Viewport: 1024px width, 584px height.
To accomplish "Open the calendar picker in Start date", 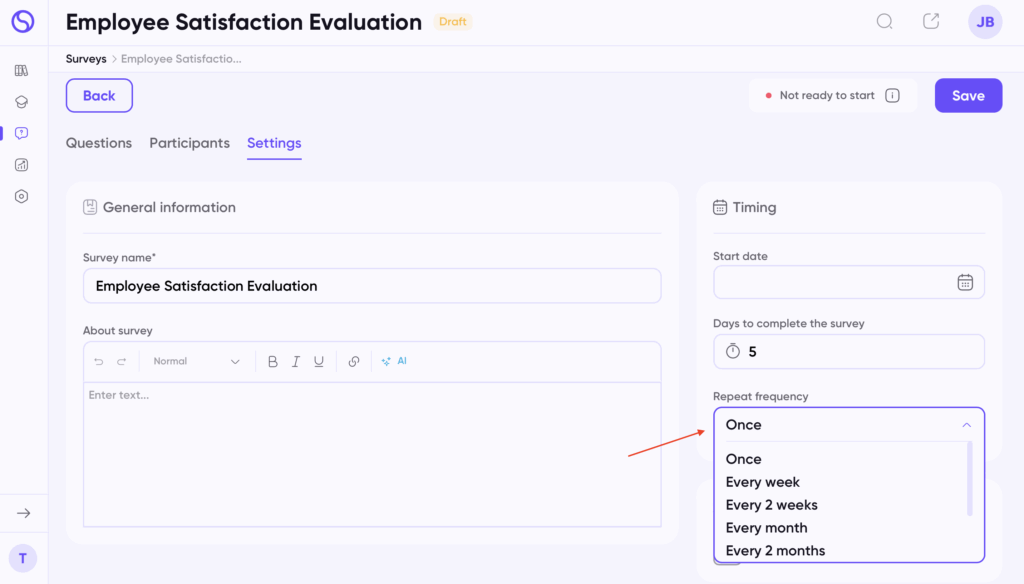I will [964, 282].
